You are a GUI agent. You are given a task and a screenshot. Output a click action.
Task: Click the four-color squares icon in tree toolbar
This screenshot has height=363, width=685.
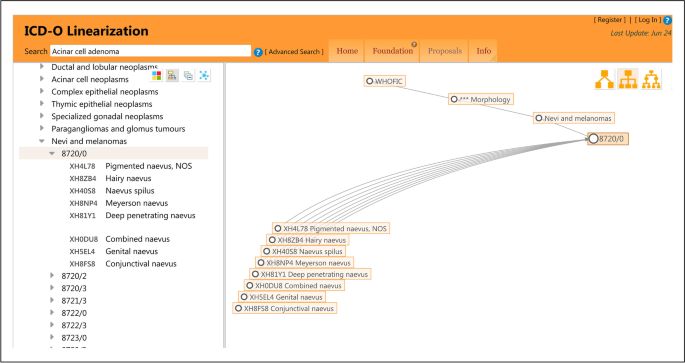tap(156, 76)
